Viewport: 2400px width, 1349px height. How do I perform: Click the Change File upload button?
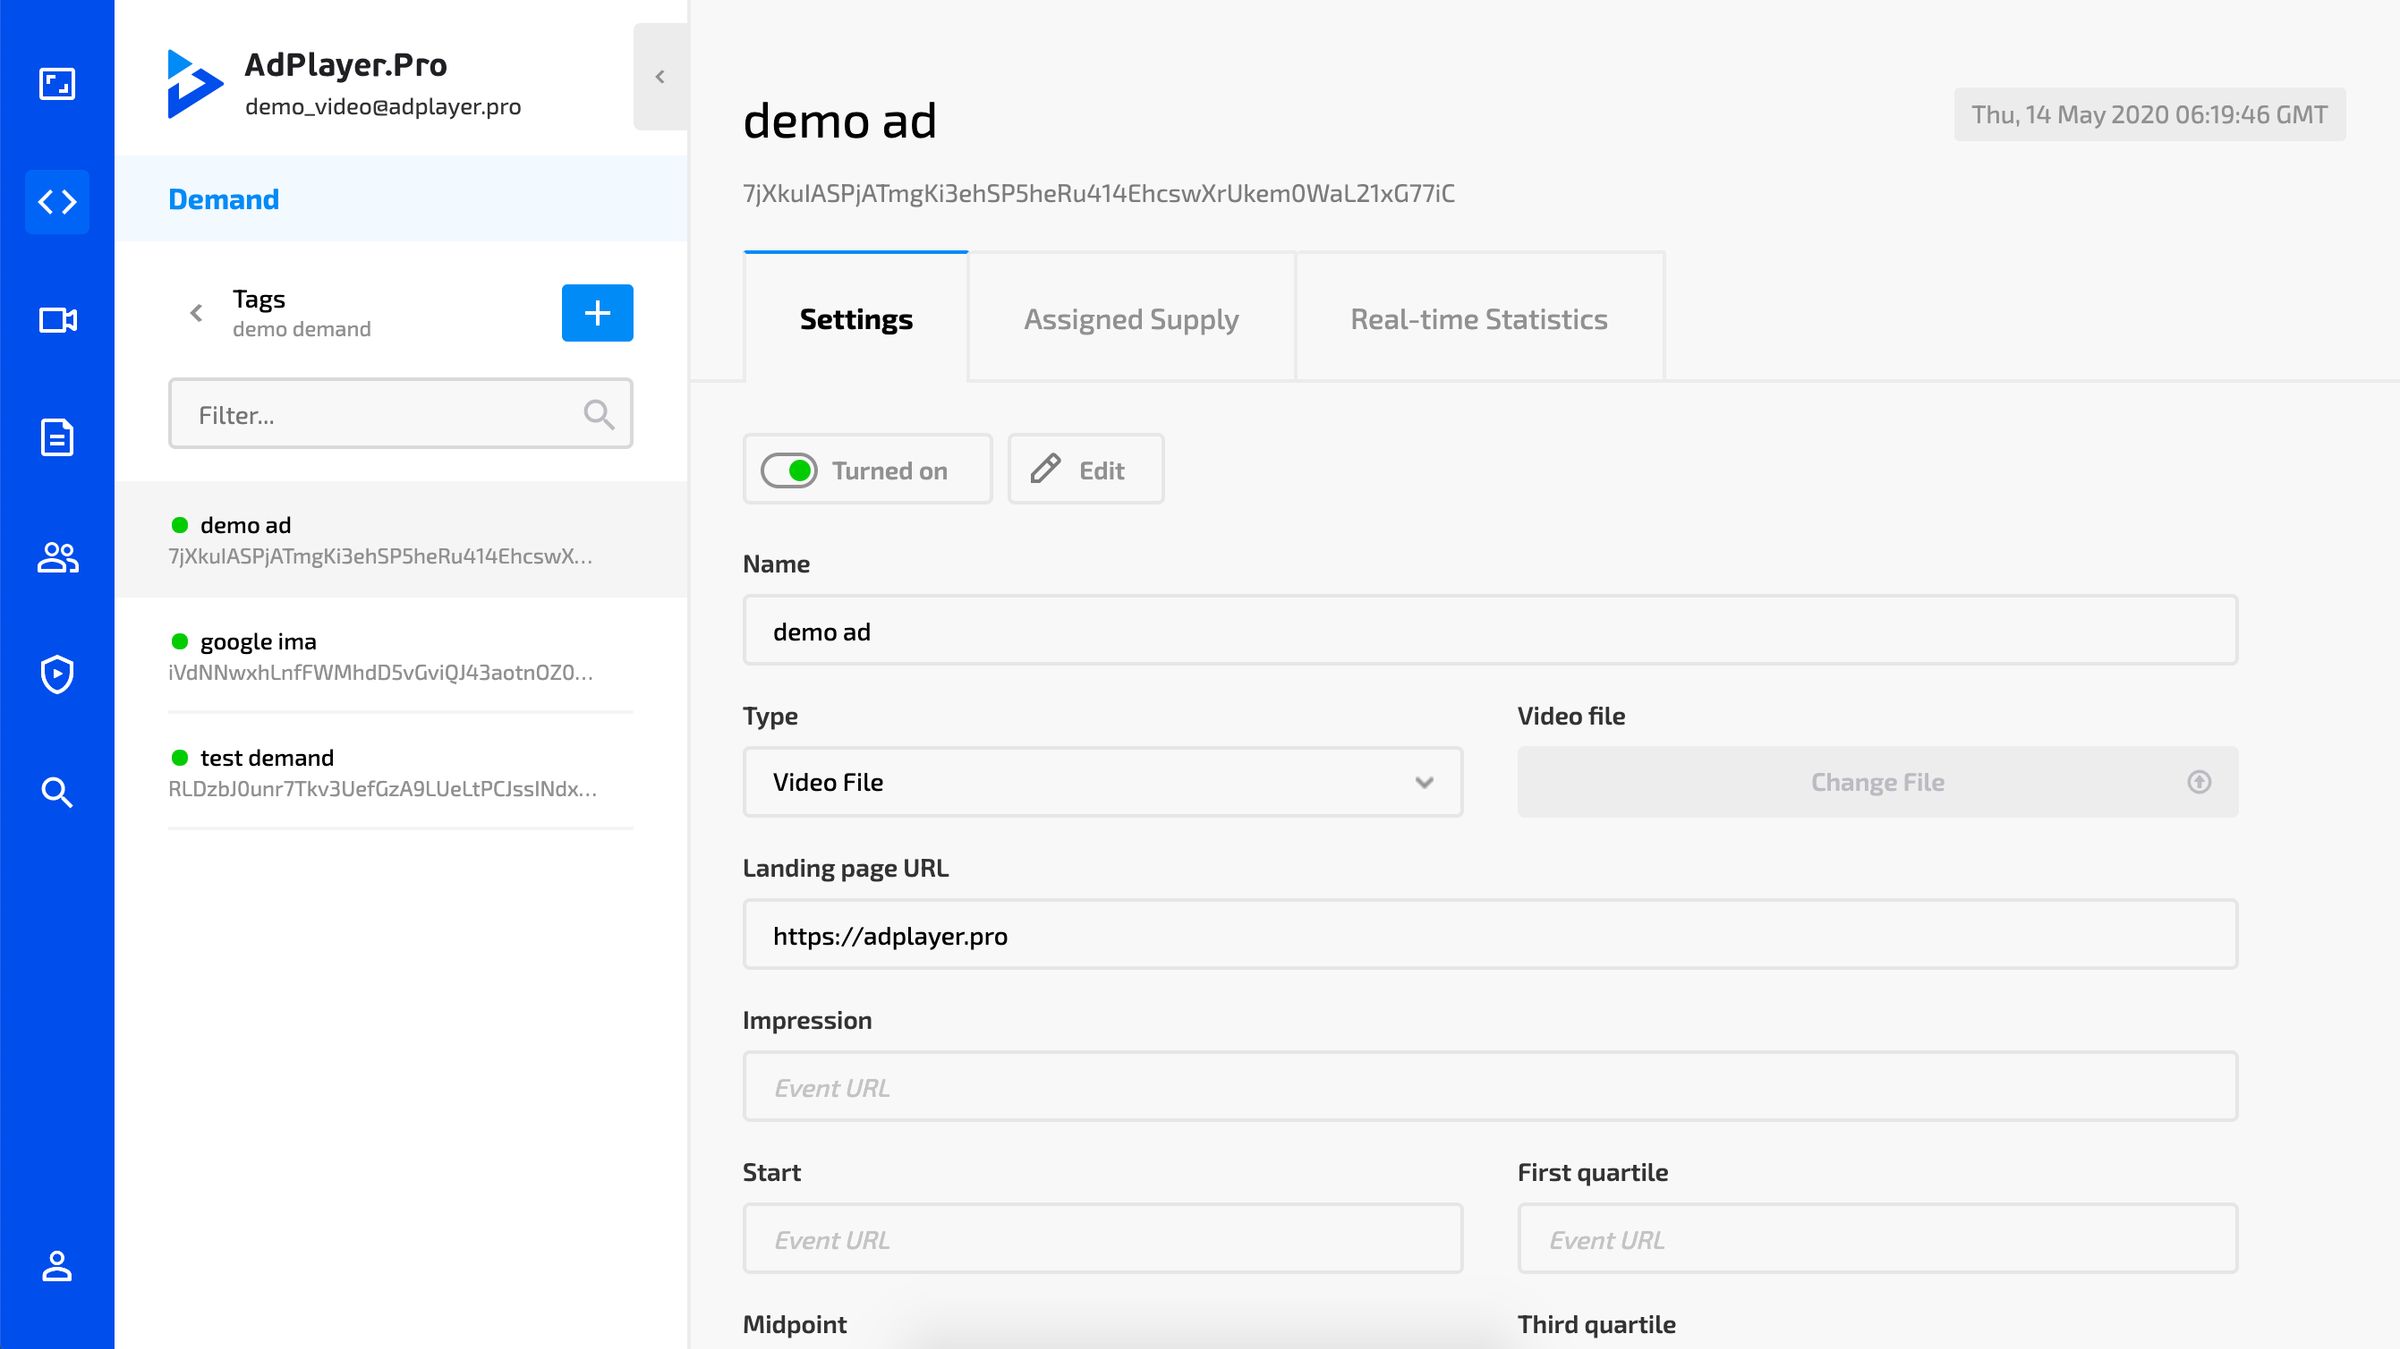click(1876, 782)
